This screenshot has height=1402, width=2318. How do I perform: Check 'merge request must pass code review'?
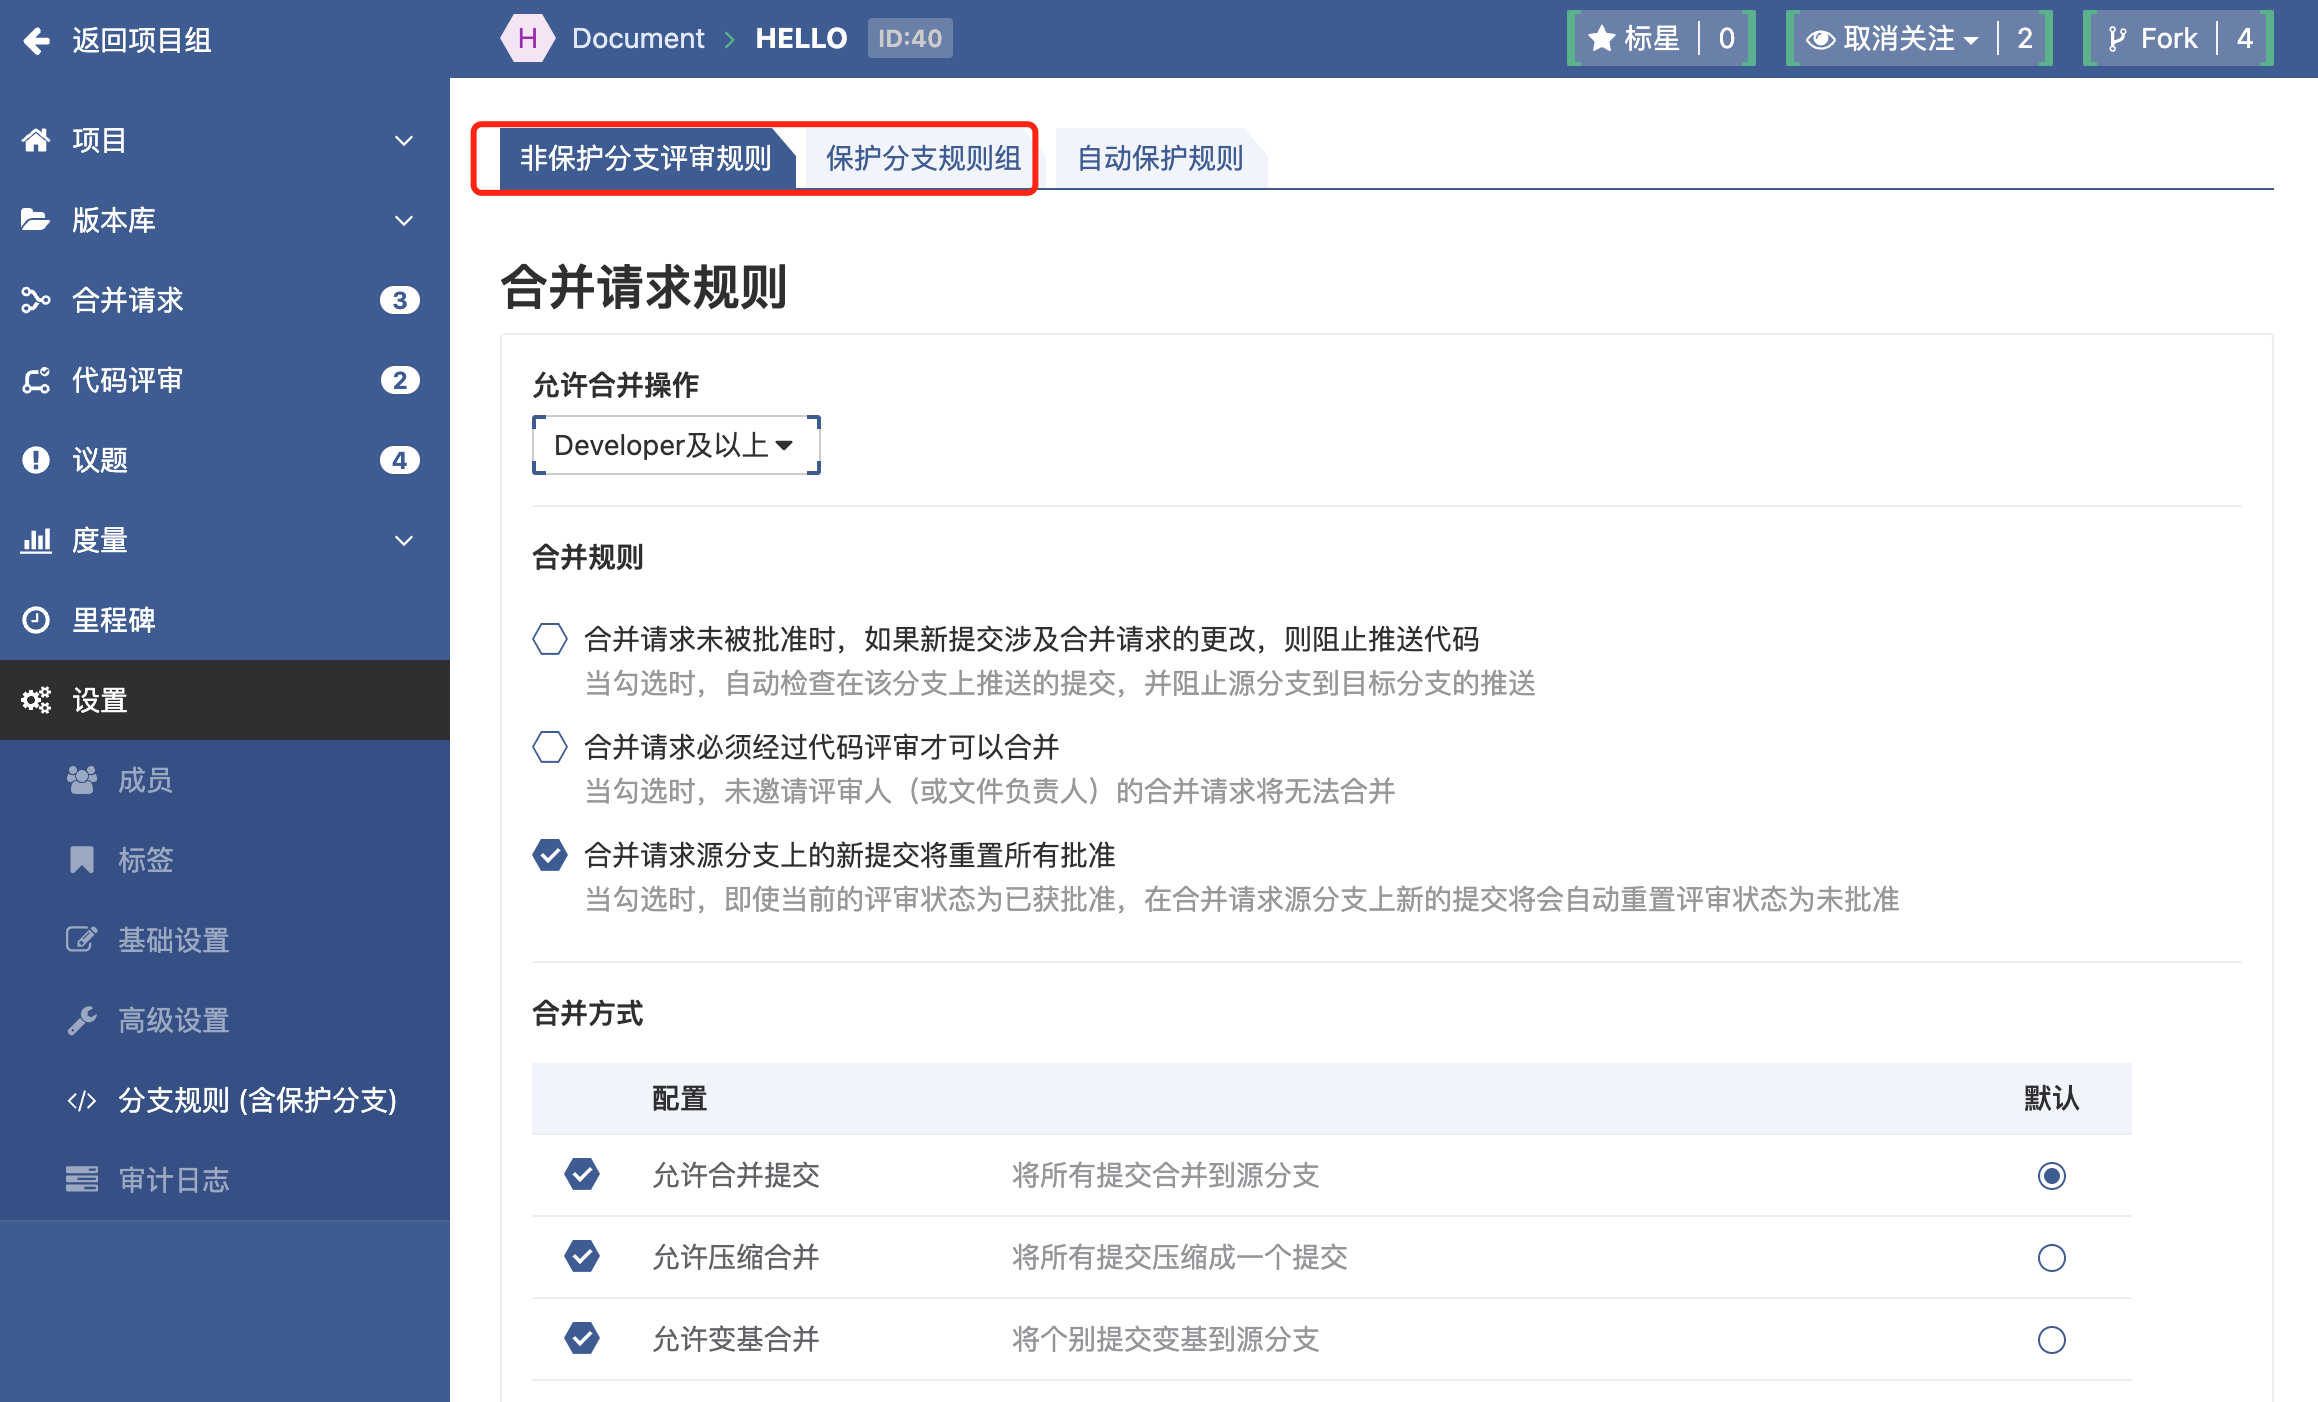point(550,747)
